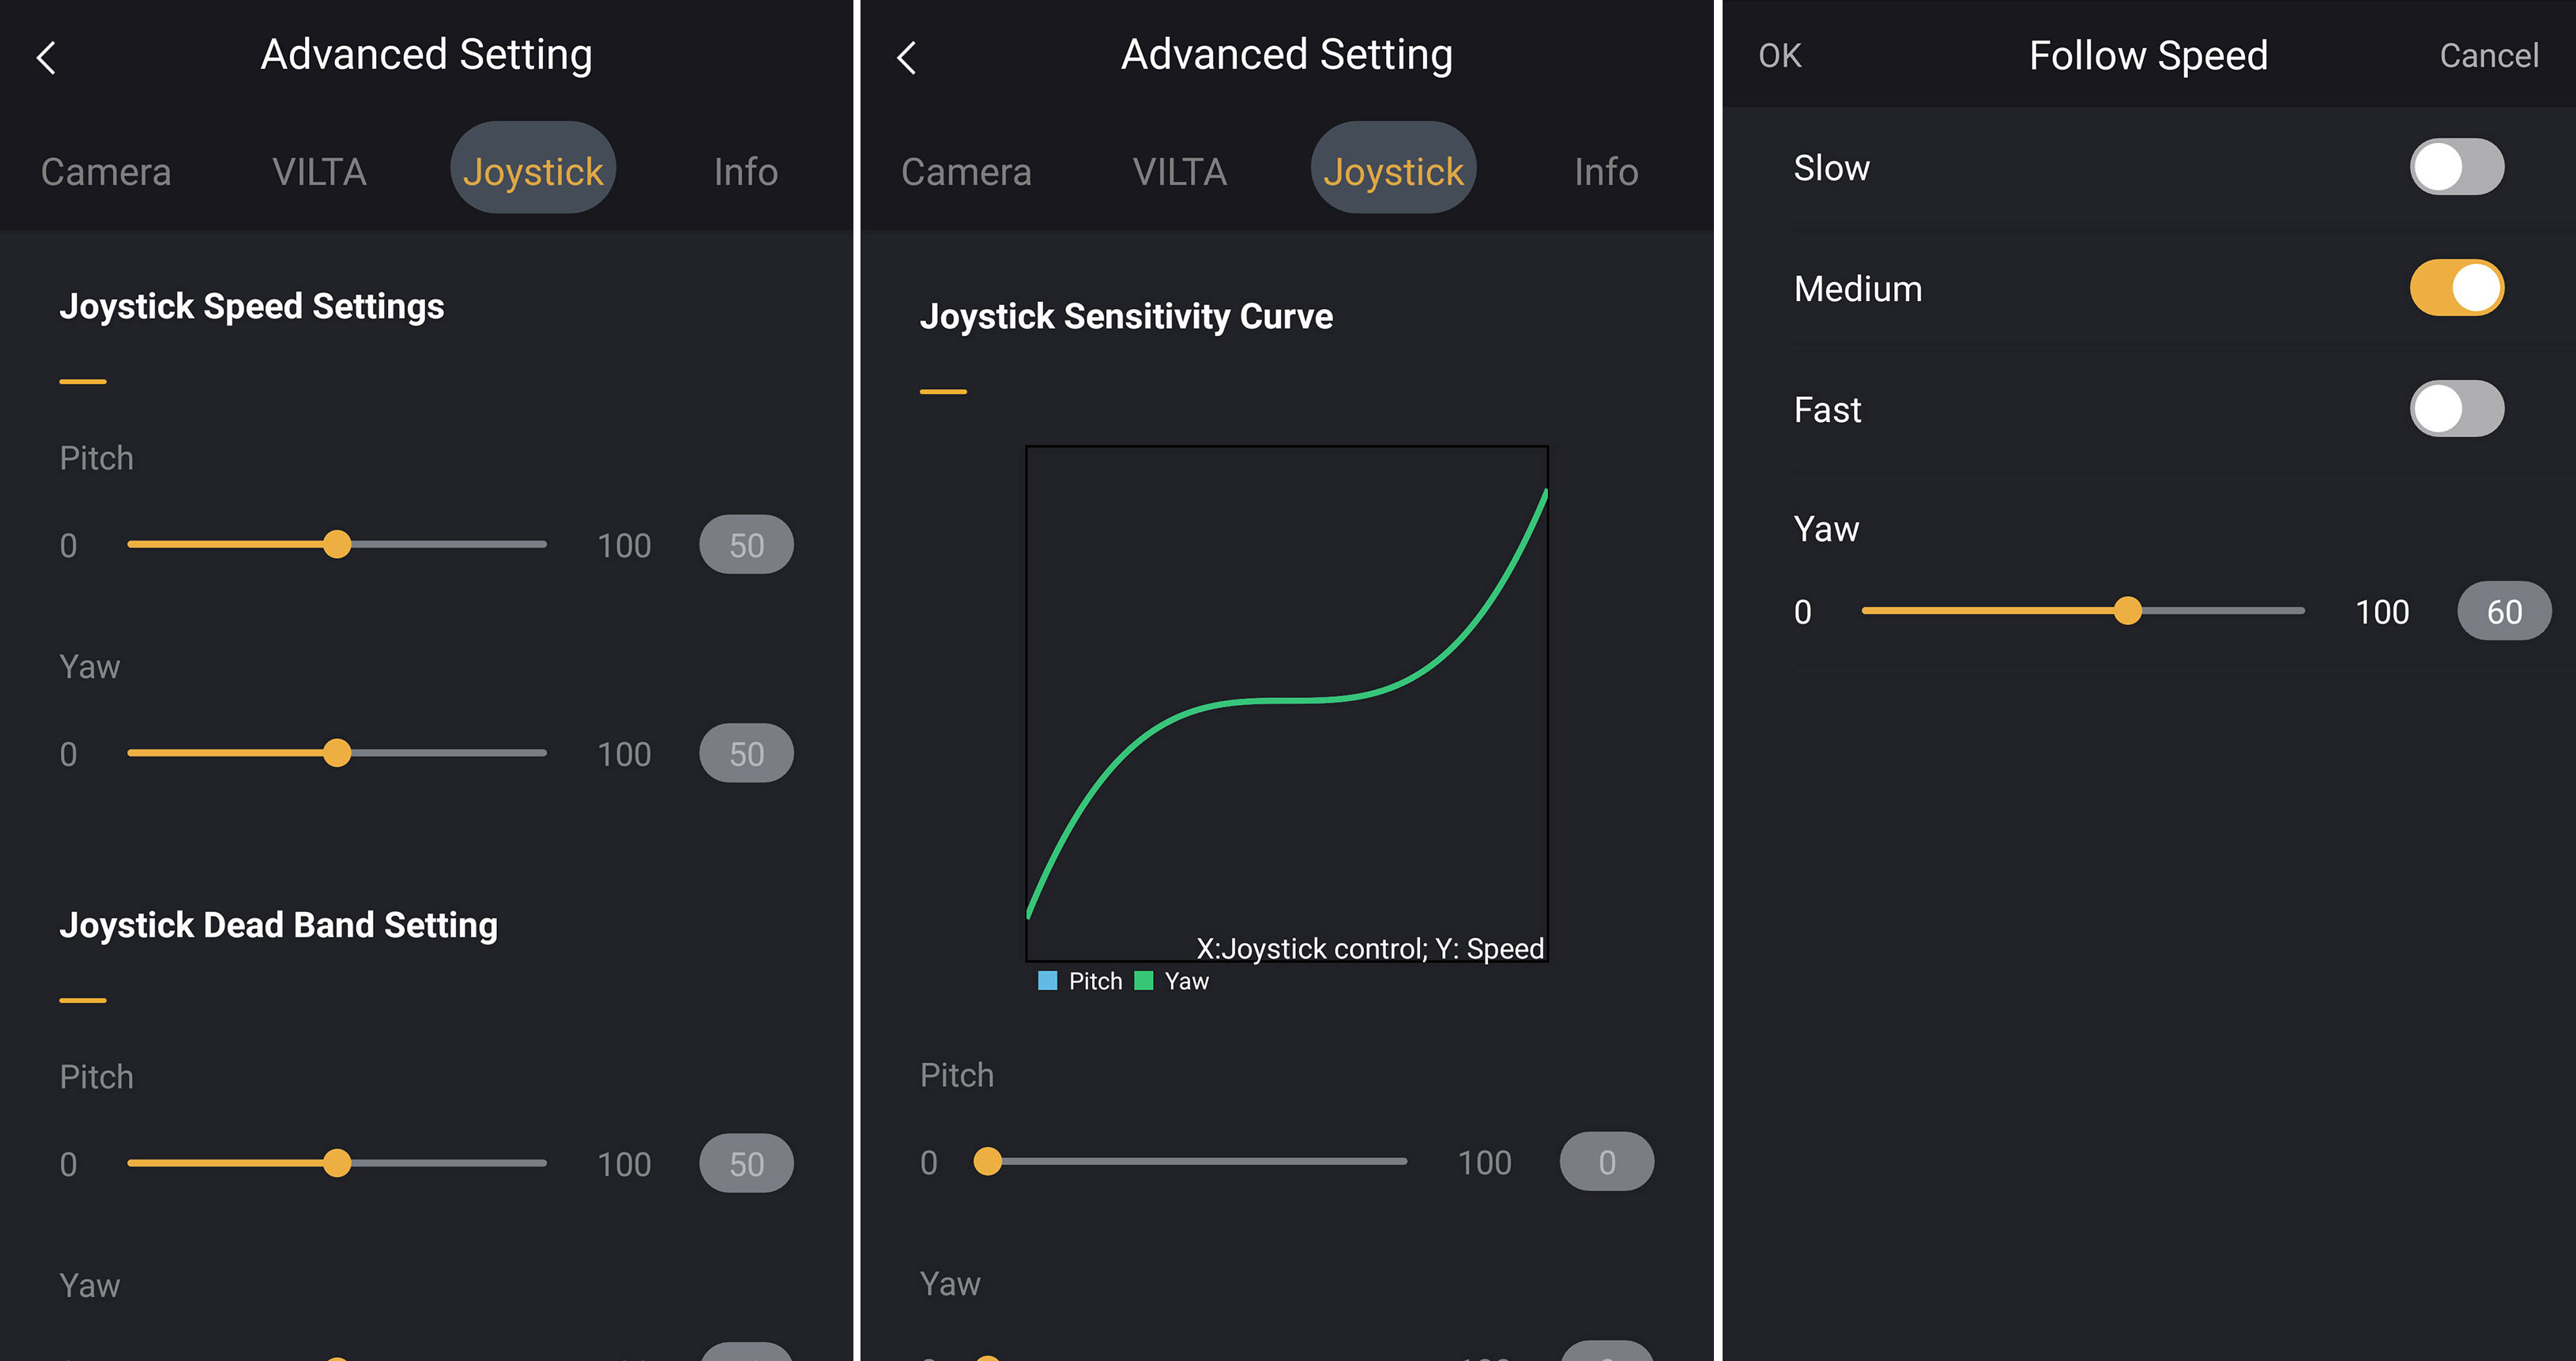The image size is (2576, 1361).
Task: Edit the Follow Speed Yaw value field showing 60
Action: (2503, 611)
